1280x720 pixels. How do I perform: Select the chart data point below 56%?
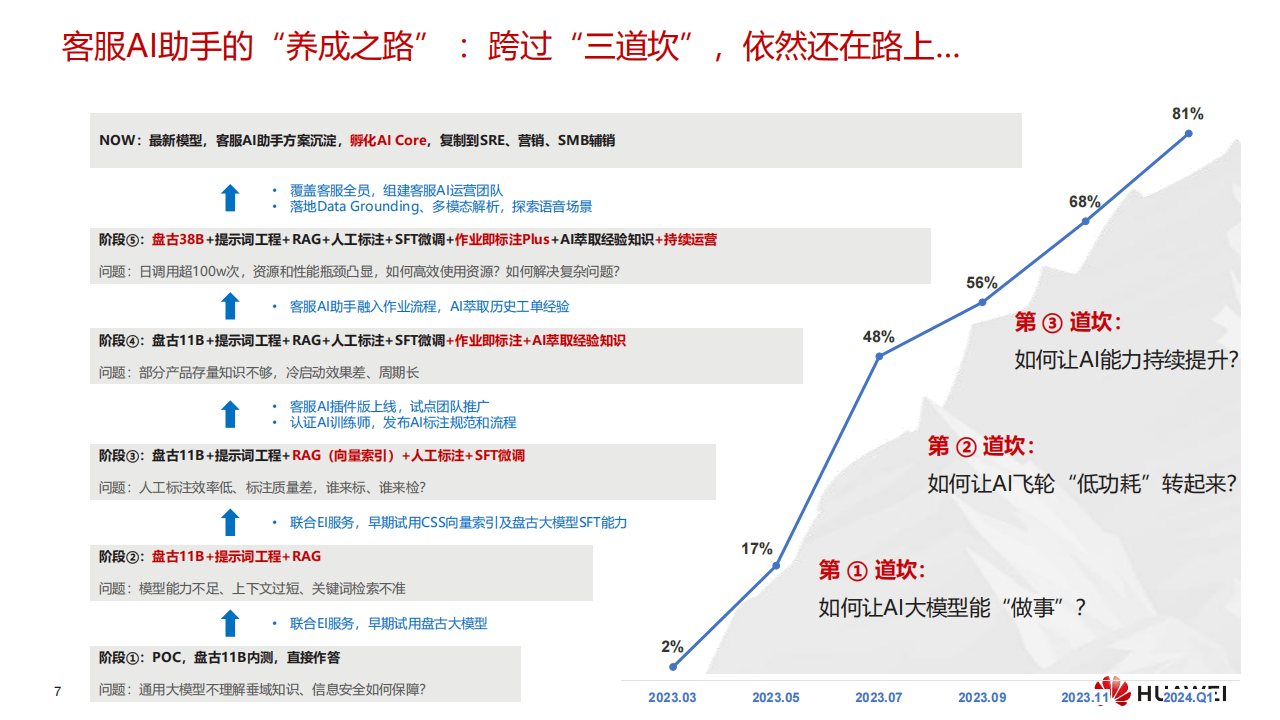[982, 302]
